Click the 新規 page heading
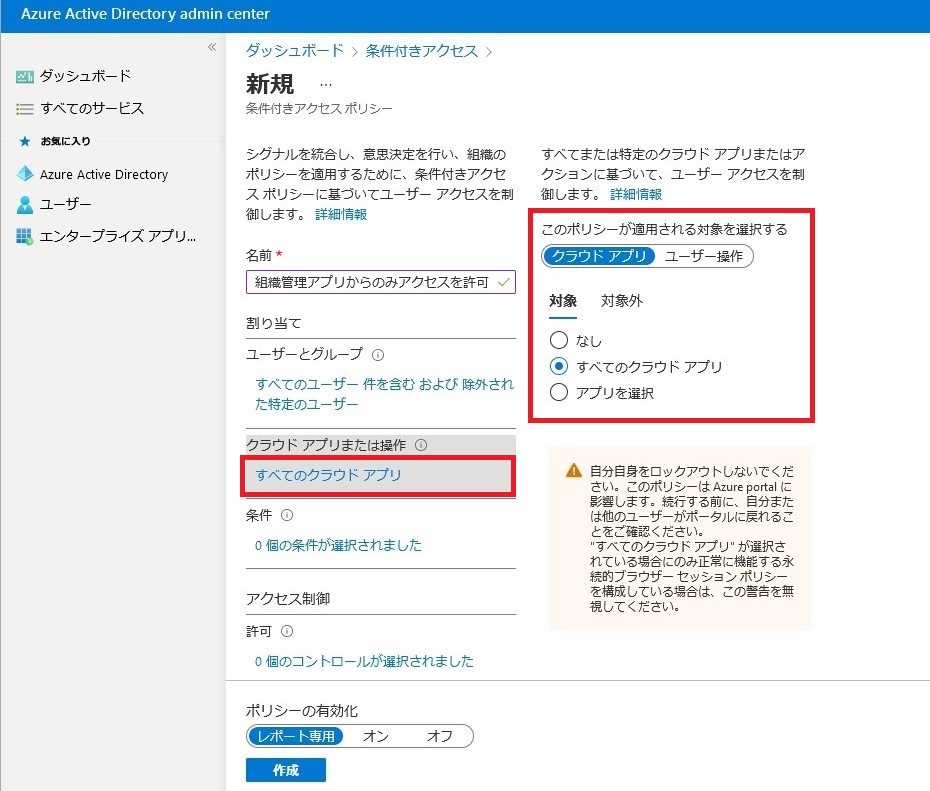Screen dimensions: 930x791 point(270,84)
